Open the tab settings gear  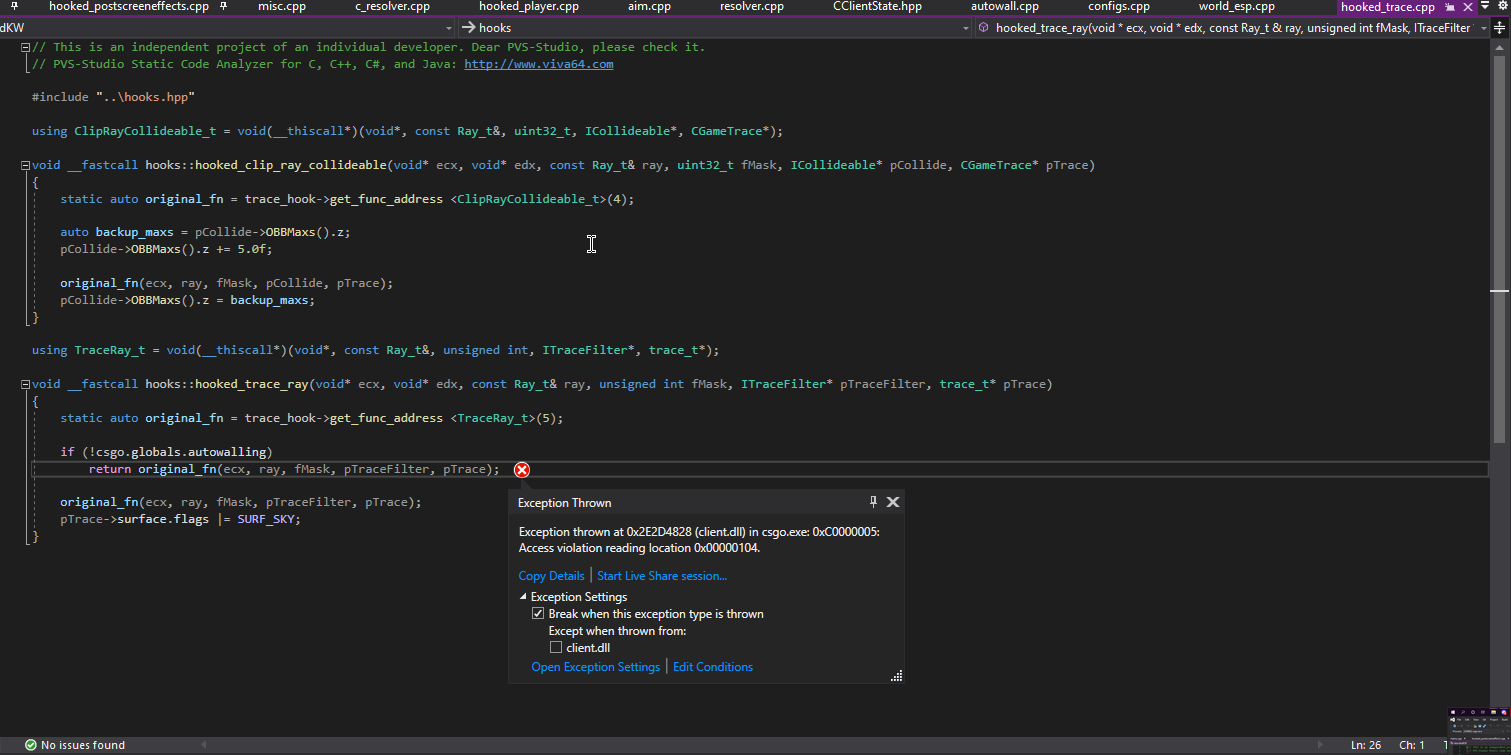tap(1502, 7)
